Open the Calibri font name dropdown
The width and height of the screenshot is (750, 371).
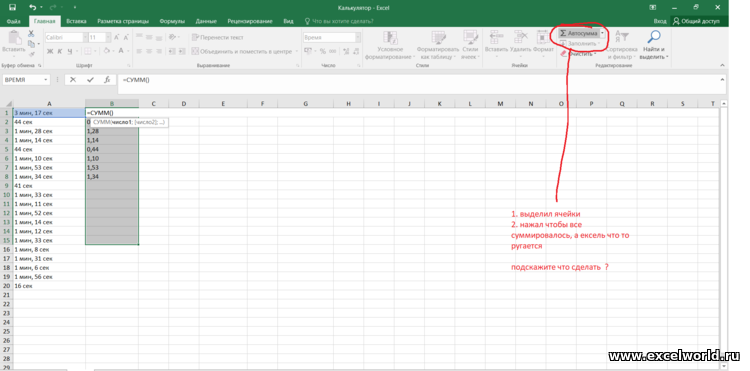(85, 37)
